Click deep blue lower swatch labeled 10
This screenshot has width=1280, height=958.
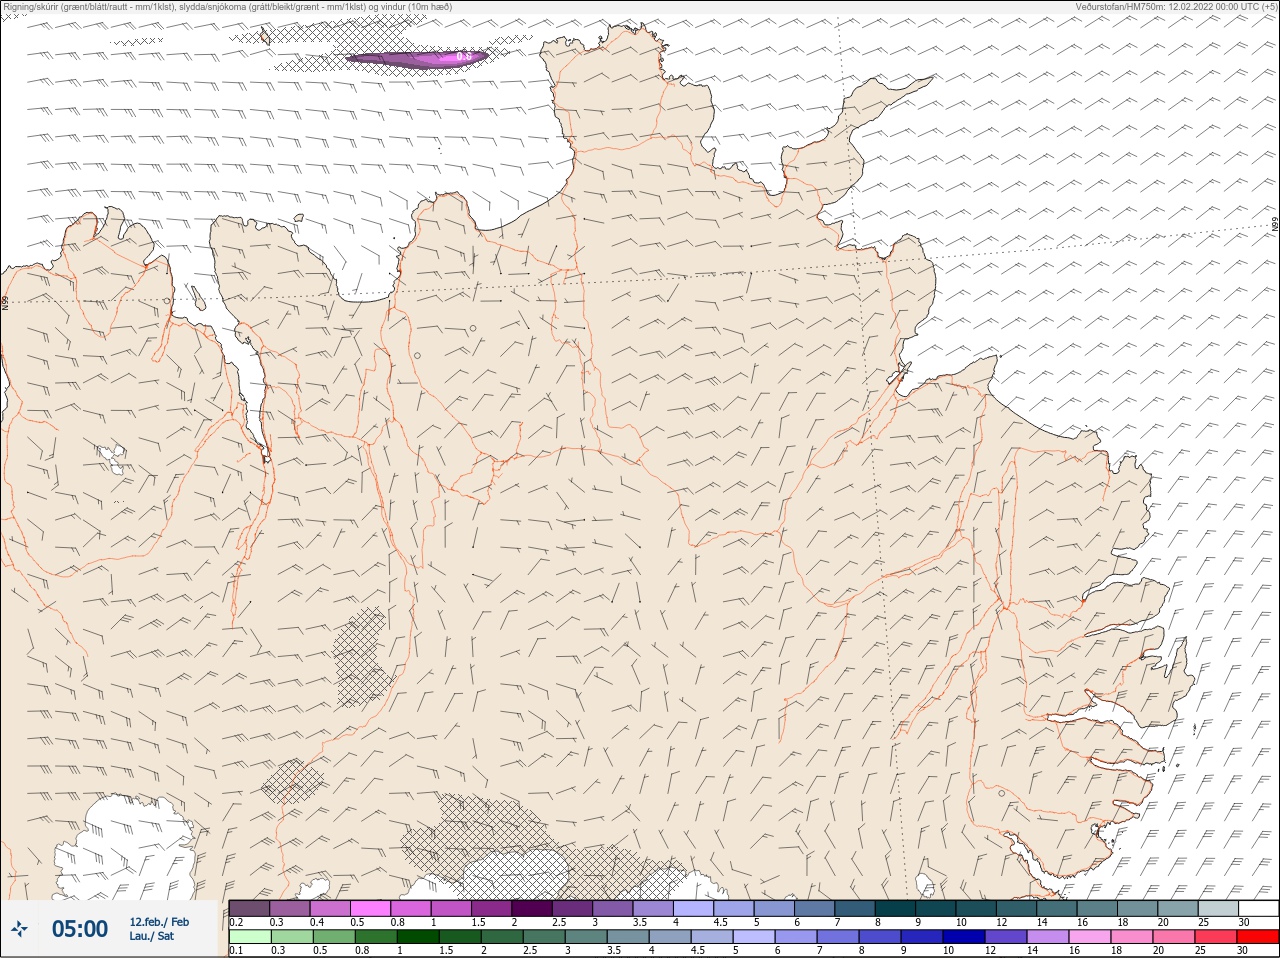(x=964, y=937)
